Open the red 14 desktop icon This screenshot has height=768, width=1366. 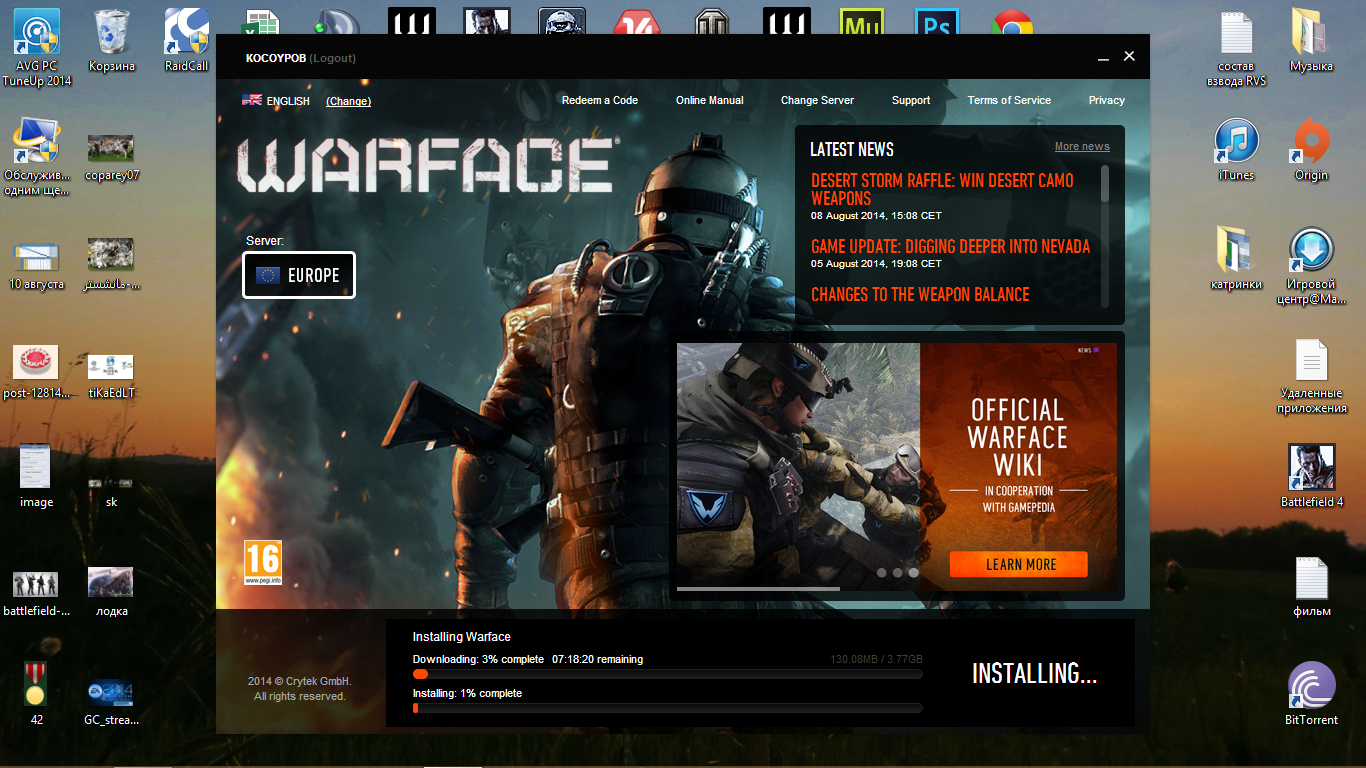[x=637, y=22]
